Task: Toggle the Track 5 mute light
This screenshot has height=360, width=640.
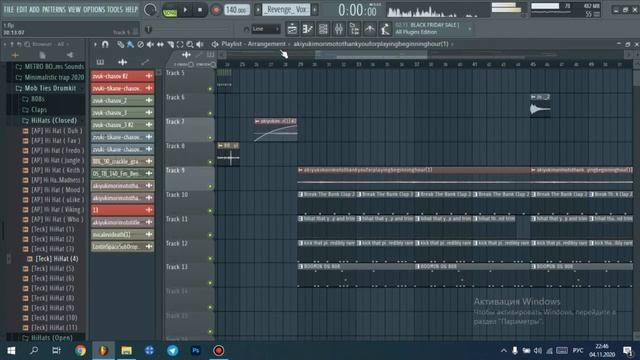Action: [210, 89]
